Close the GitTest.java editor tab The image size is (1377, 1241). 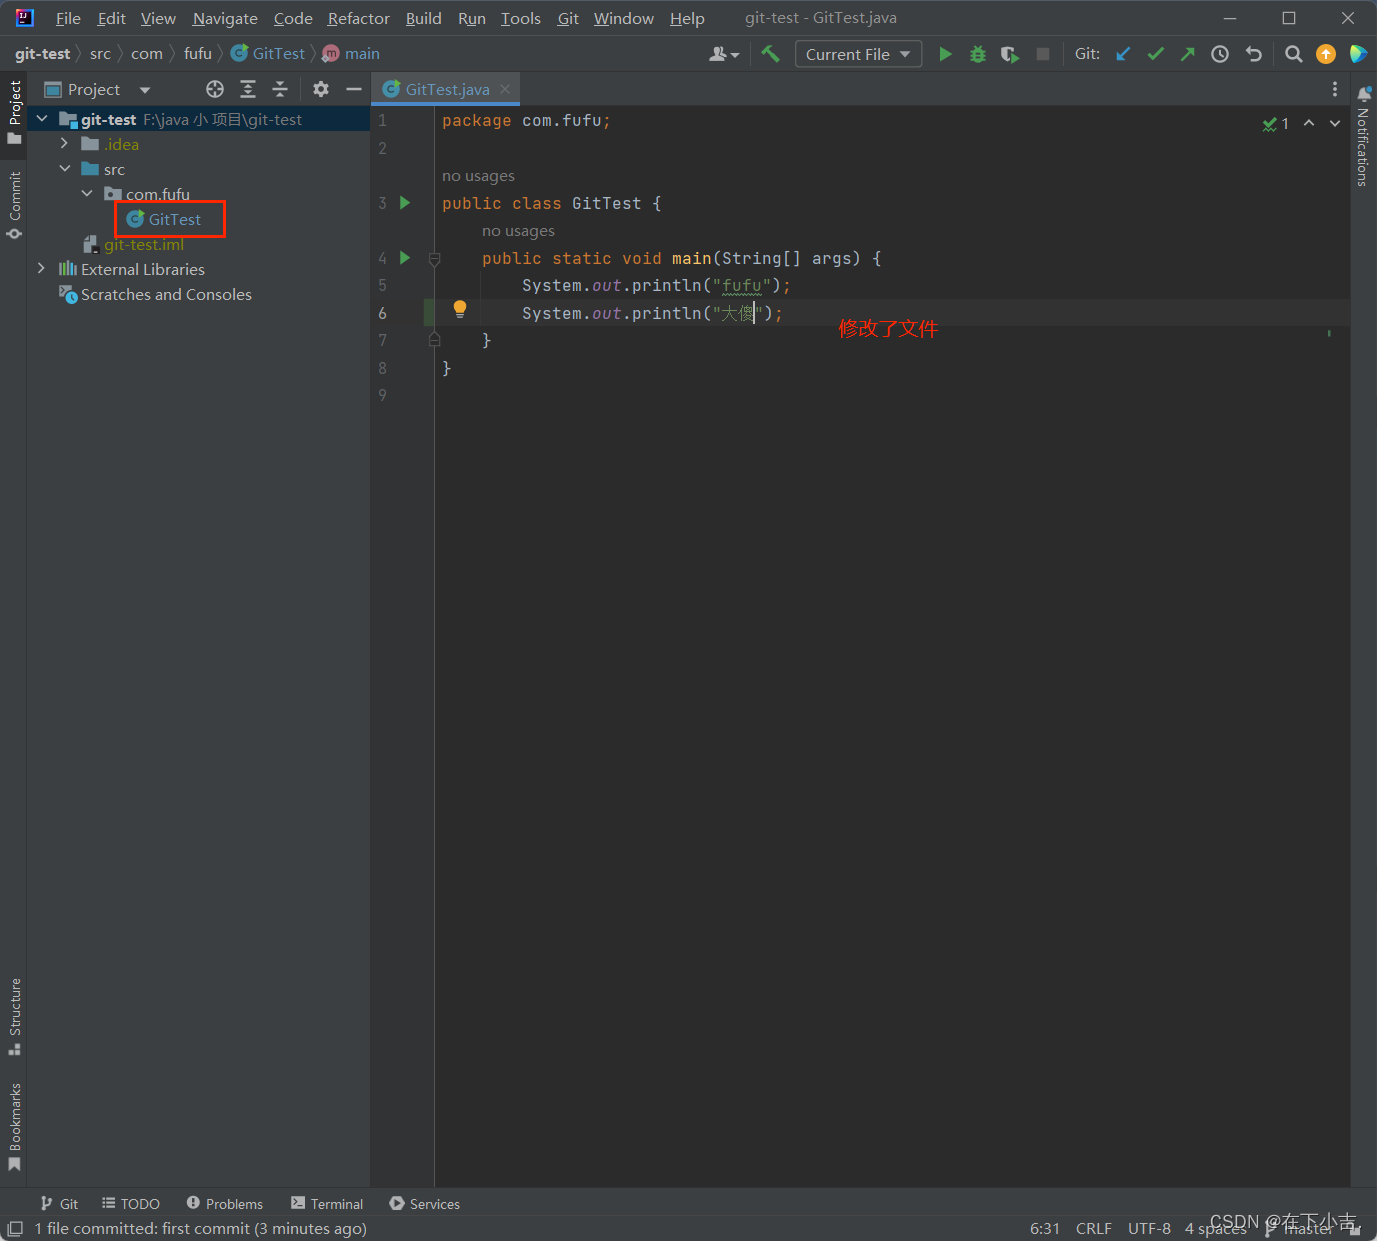pyautogui.click(x=505, y=89)
